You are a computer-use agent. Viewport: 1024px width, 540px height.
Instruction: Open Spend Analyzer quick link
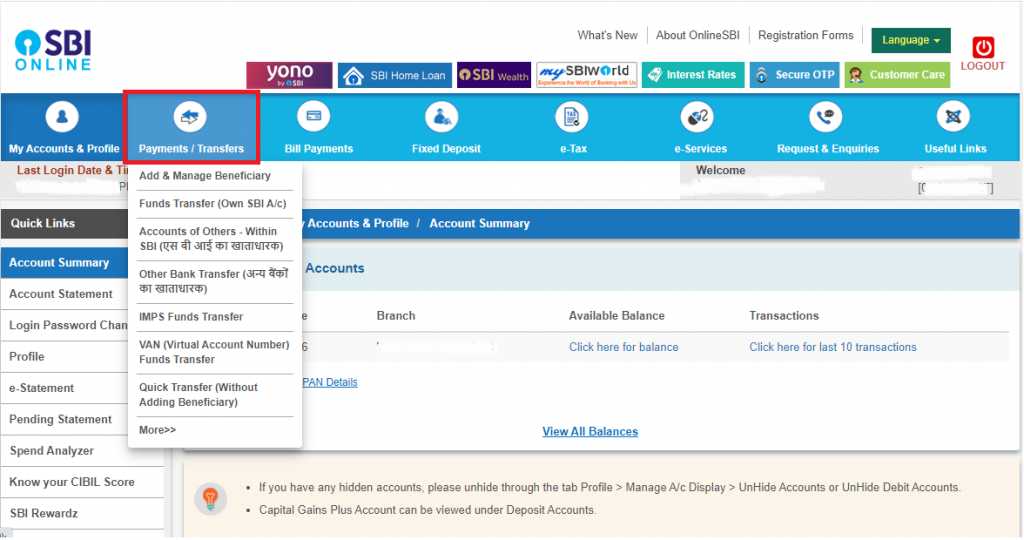tap(82, 451)
